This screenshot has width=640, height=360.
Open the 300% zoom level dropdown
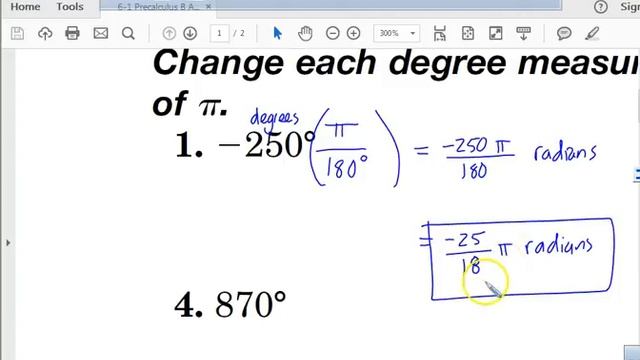click(396, 33)
